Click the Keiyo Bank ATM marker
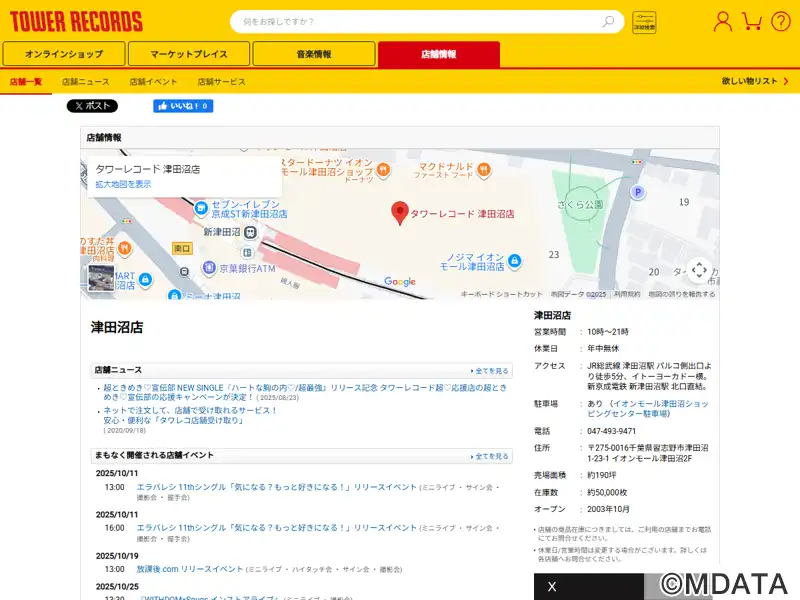 [x=209, y=267]
